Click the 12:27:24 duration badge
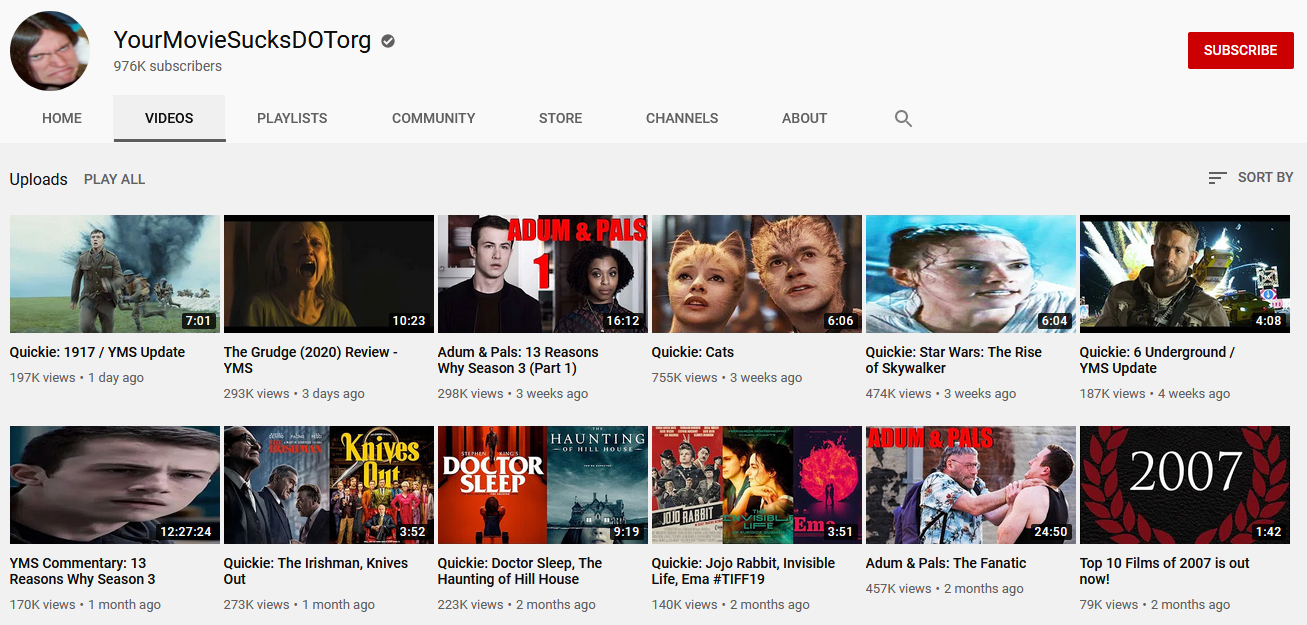1307x625 pixels. tap(186, 532)
